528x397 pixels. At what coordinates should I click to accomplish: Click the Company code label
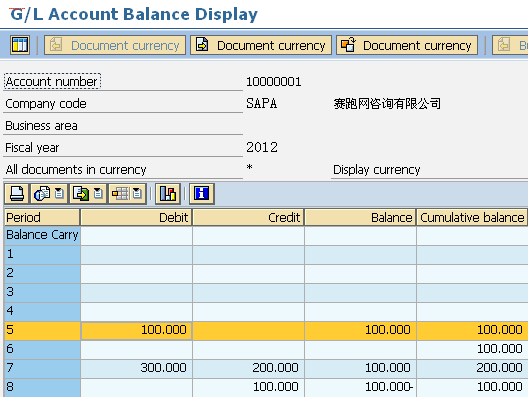pyautogui.click(x=46, y=104)
